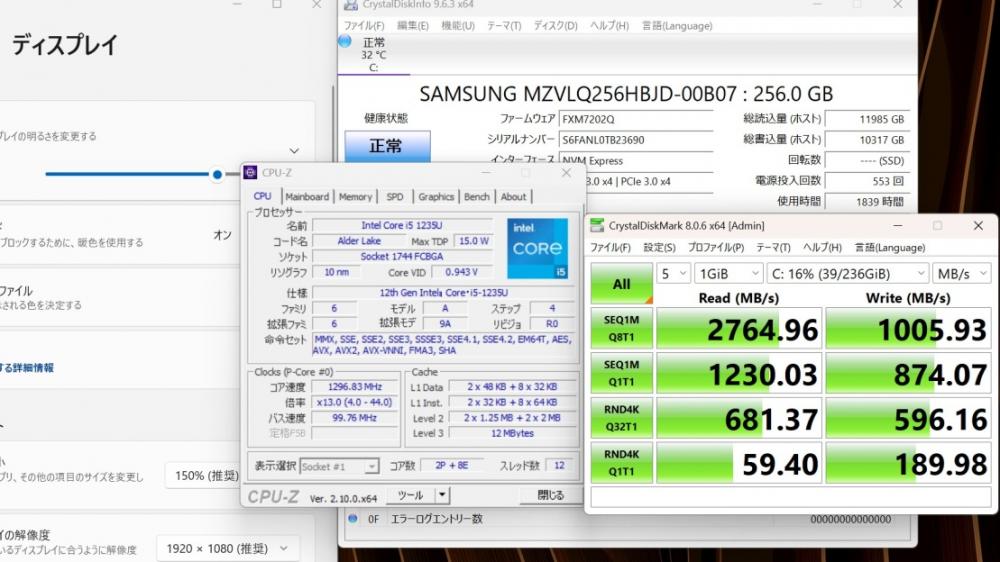Run the RND4K Q1T1 test

point(621,462)
